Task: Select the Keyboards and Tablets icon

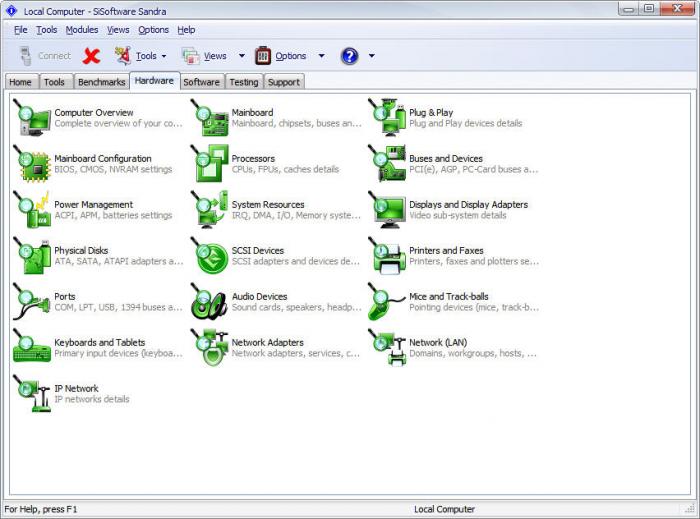Action: coord(32,347)
